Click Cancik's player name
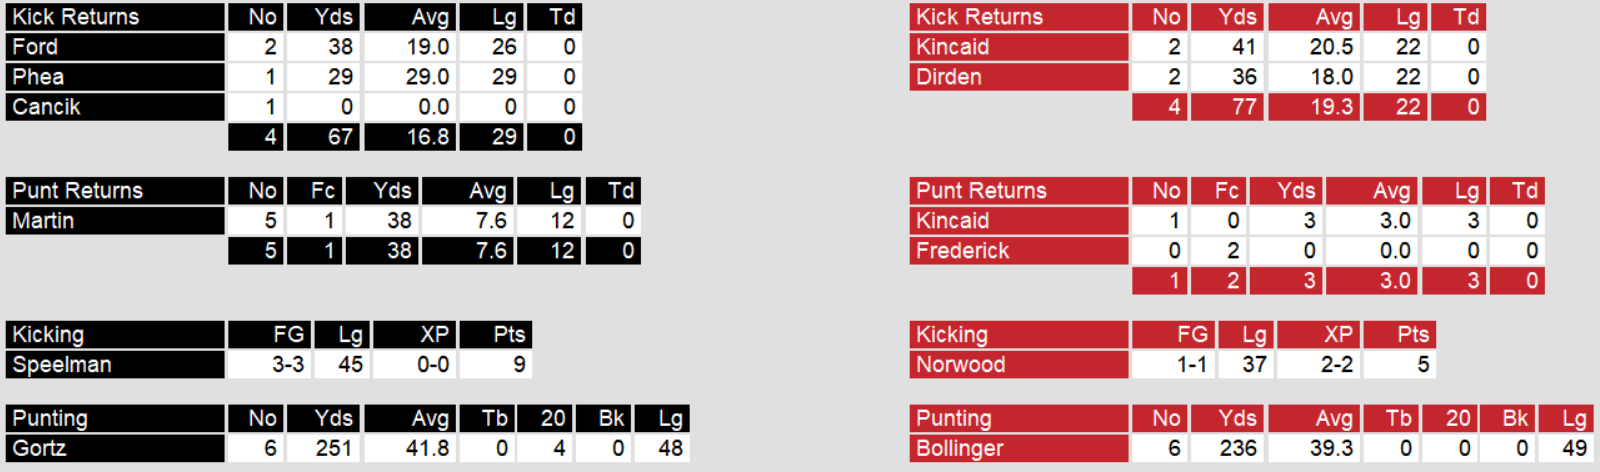This screenshot has height=472, width=1600. (x=46, y=107)
